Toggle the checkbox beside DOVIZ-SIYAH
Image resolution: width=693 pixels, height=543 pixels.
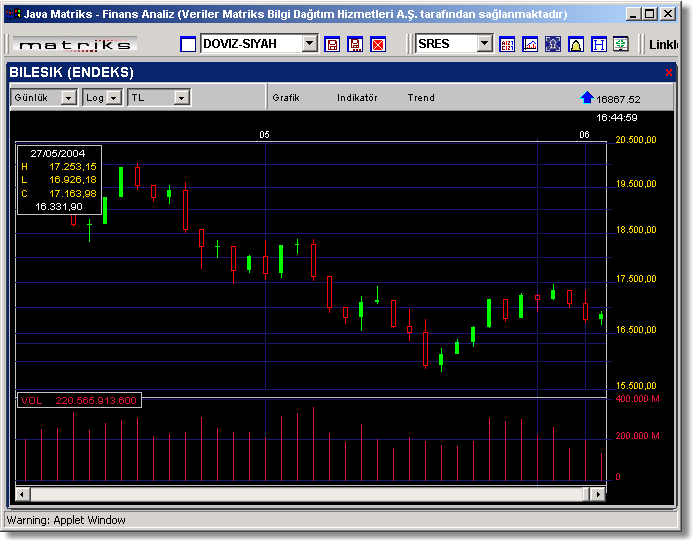[x=188, y=45]
